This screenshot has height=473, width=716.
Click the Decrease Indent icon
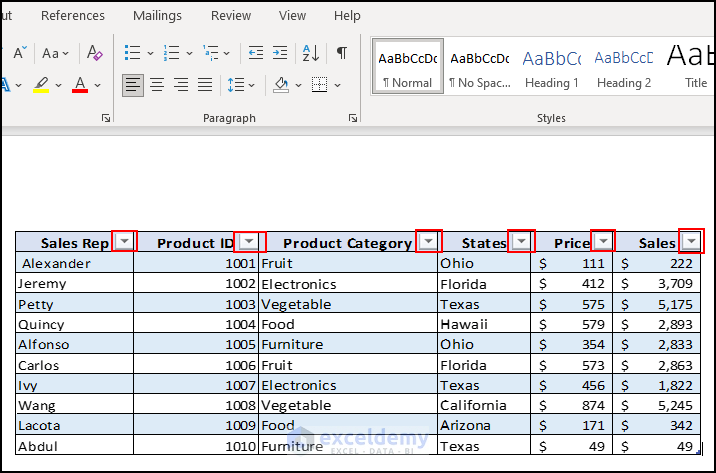click(x=256, y=53)
